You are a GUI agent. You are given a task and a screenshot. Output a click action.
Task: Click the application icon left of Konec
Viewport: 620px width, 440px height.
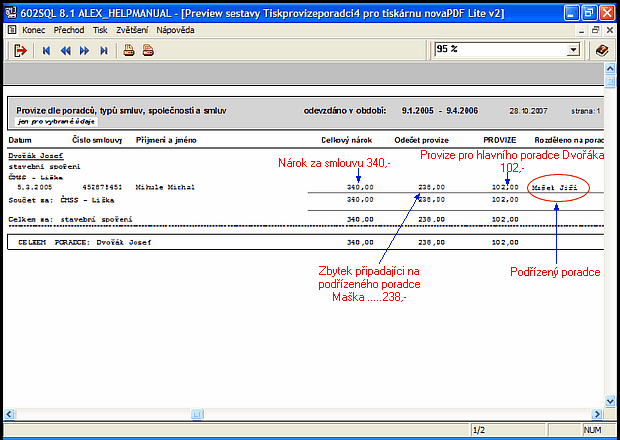click(x=11, y=30)
